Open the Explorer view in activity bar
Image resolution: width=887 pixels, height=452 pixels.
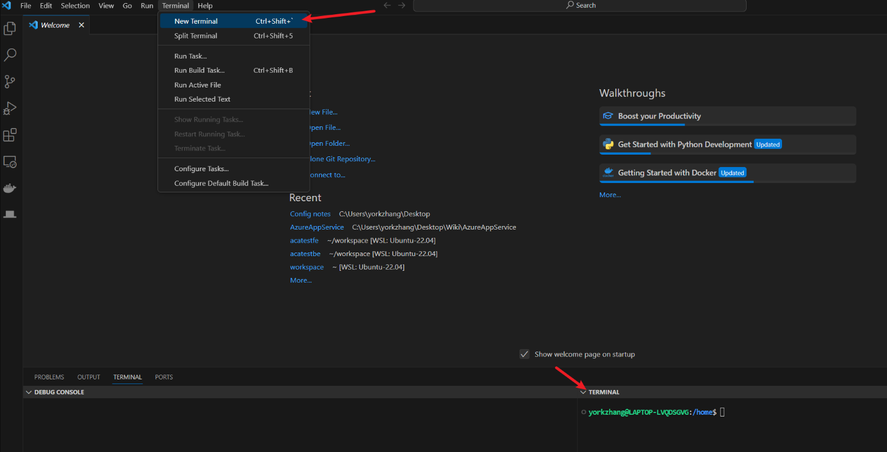[x=10, y=28]
